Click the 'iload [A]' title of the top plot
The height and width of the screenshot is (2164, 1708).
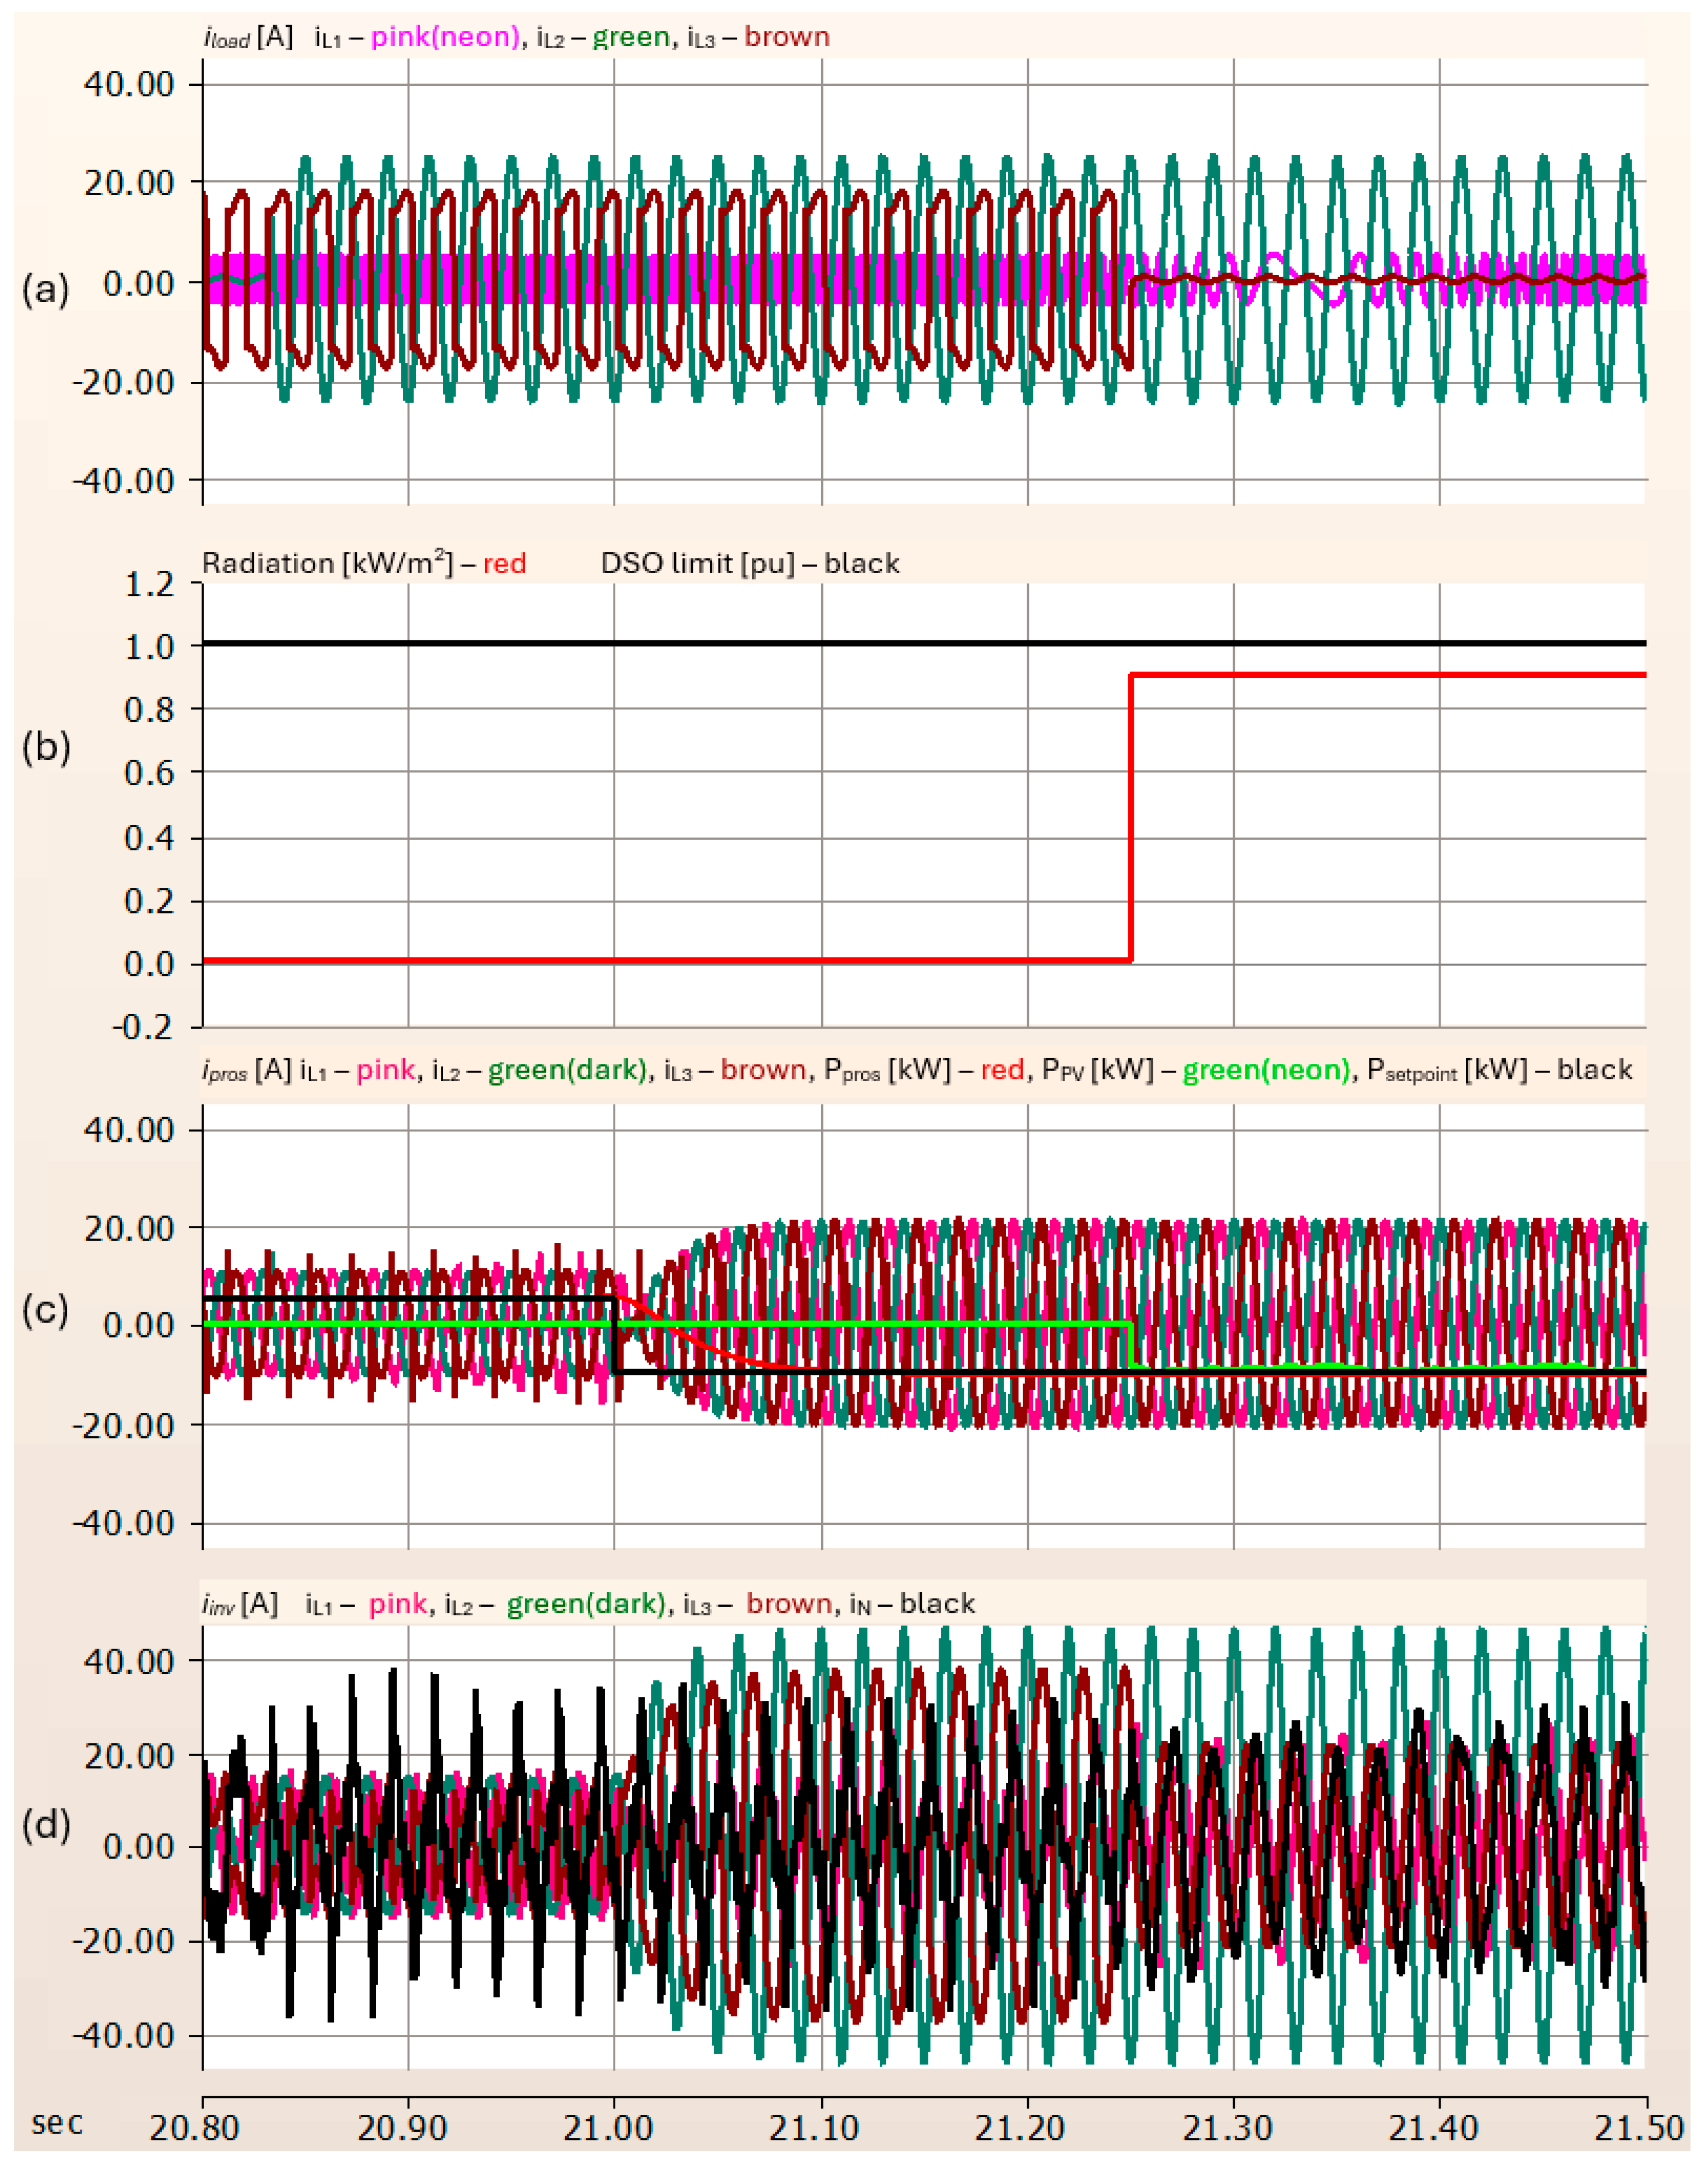click(248, 37)
